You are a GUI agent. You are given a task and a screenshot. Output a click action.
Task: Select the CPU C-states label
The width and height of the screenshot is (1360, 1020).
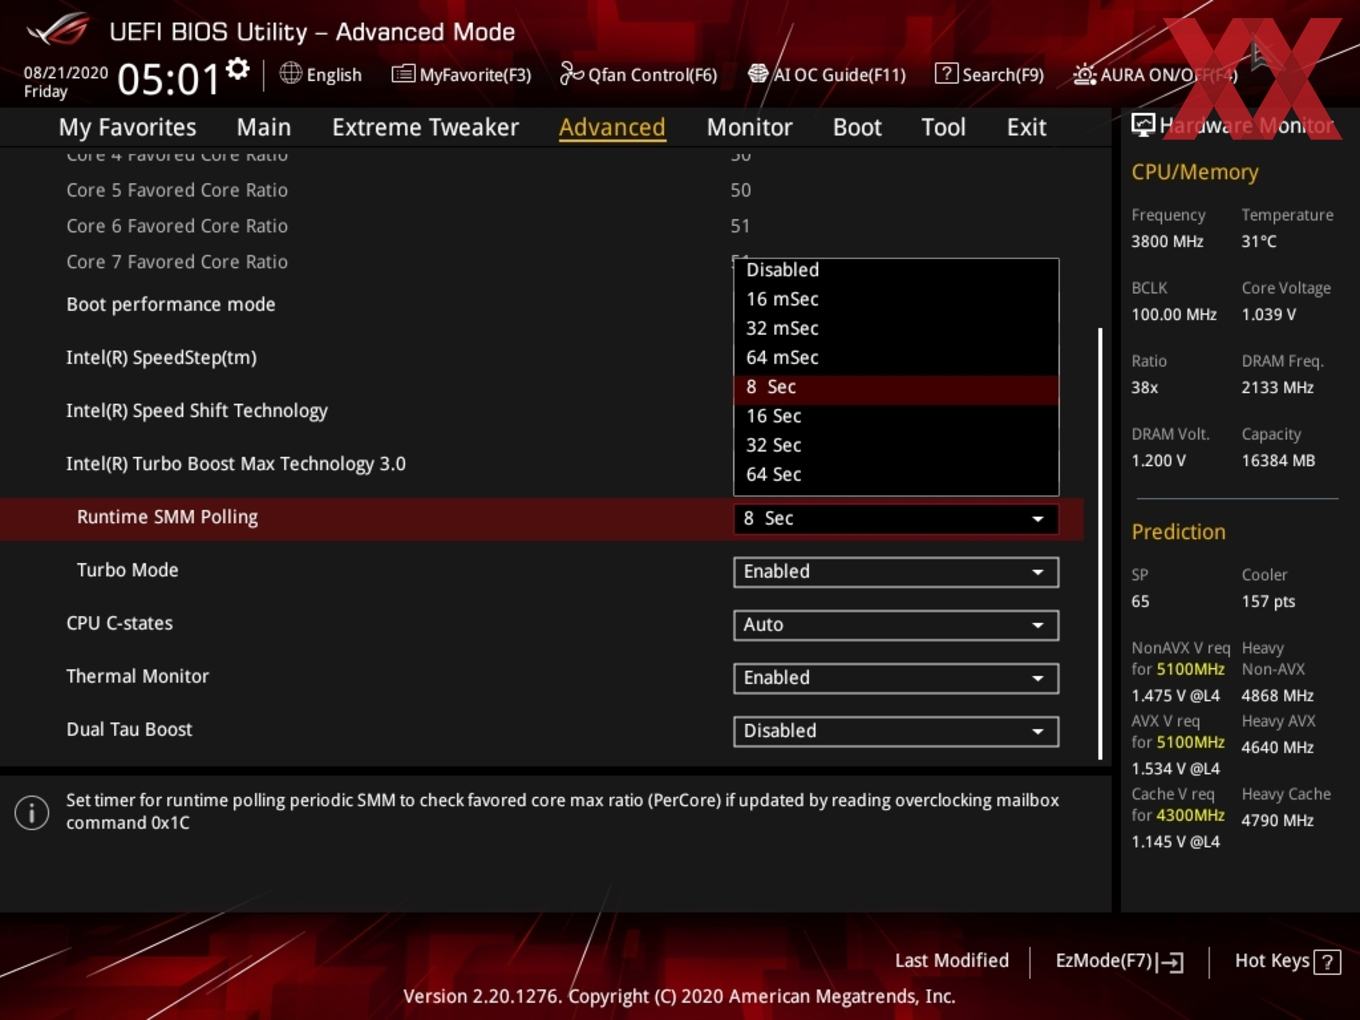click(119, 623)
